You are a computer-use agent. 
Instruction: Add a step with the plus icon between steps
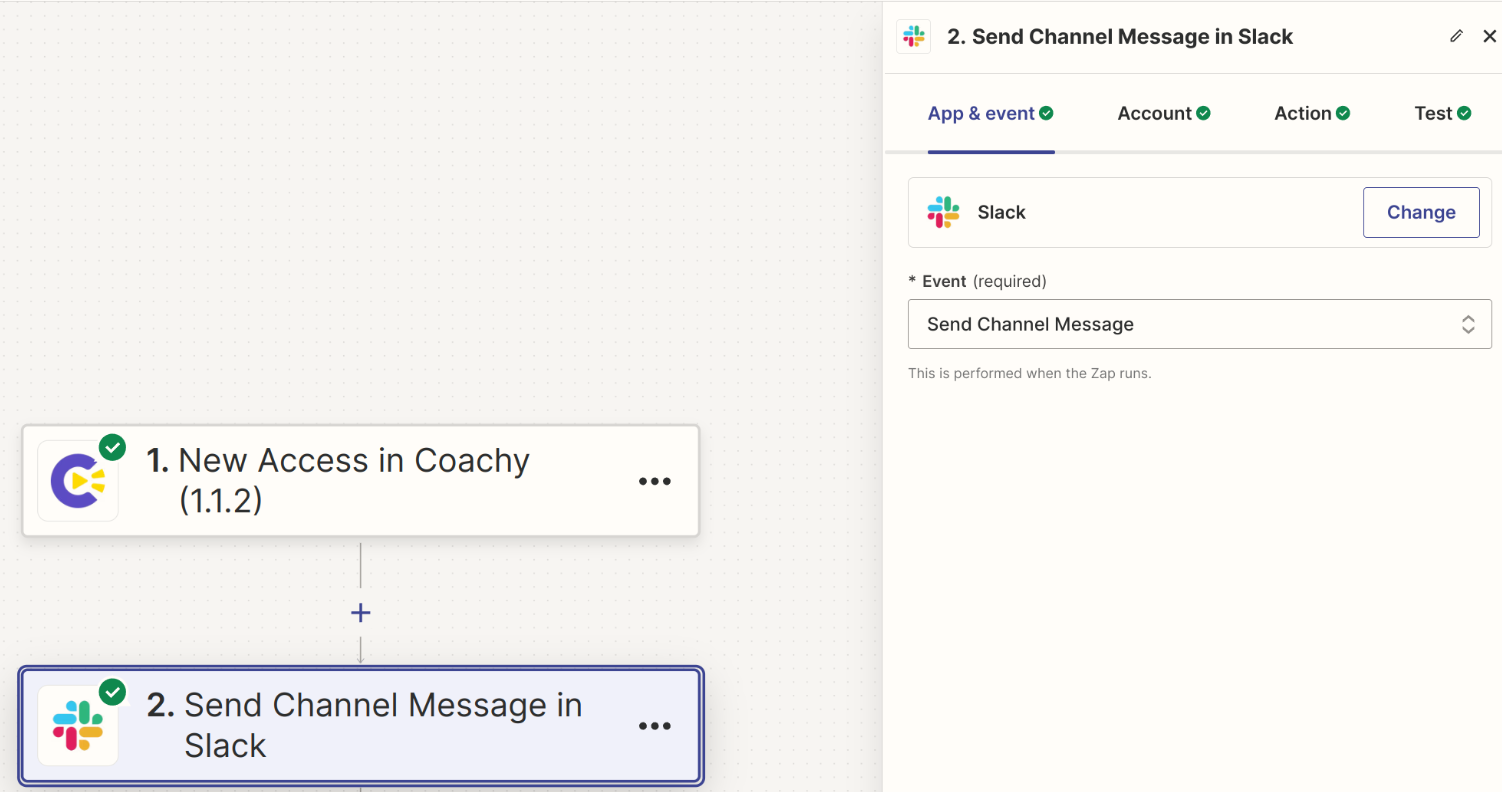tap(361, 613)
